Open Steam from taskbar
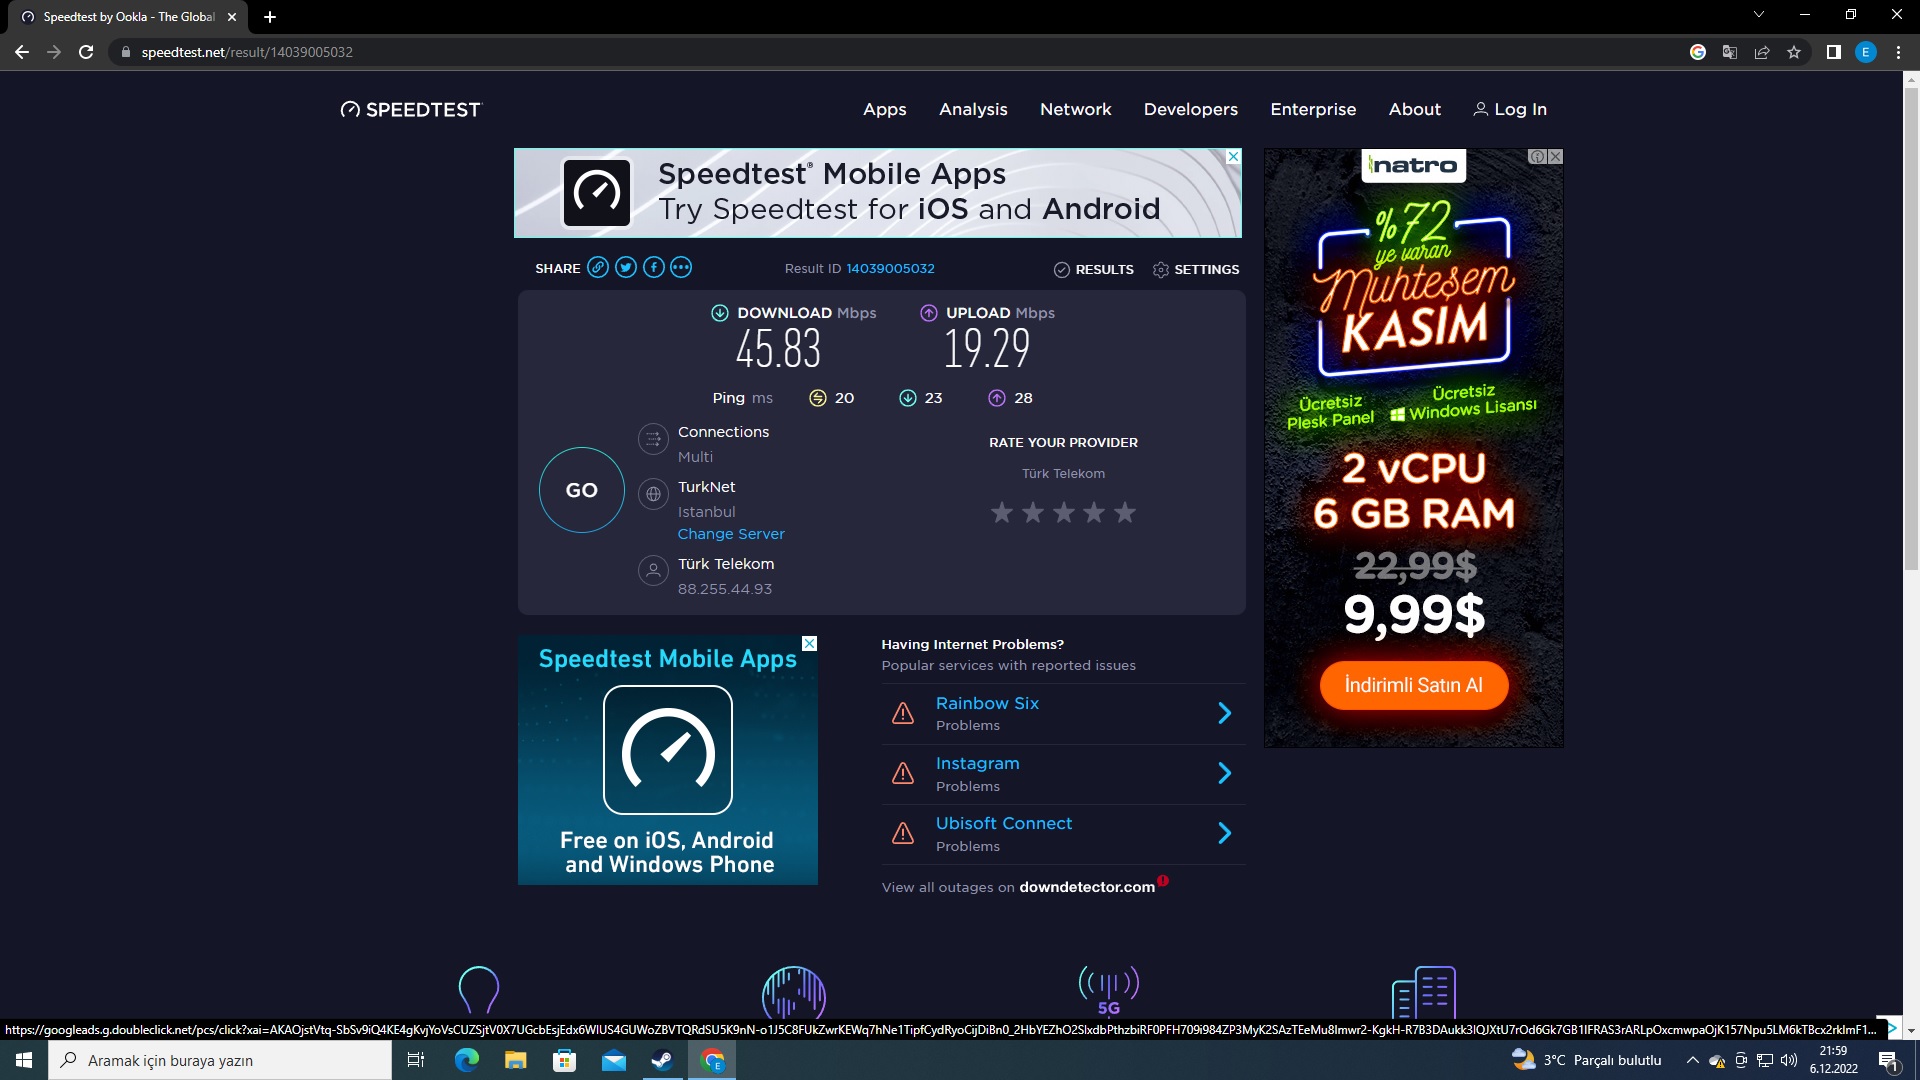 (x=662, y=1060)
